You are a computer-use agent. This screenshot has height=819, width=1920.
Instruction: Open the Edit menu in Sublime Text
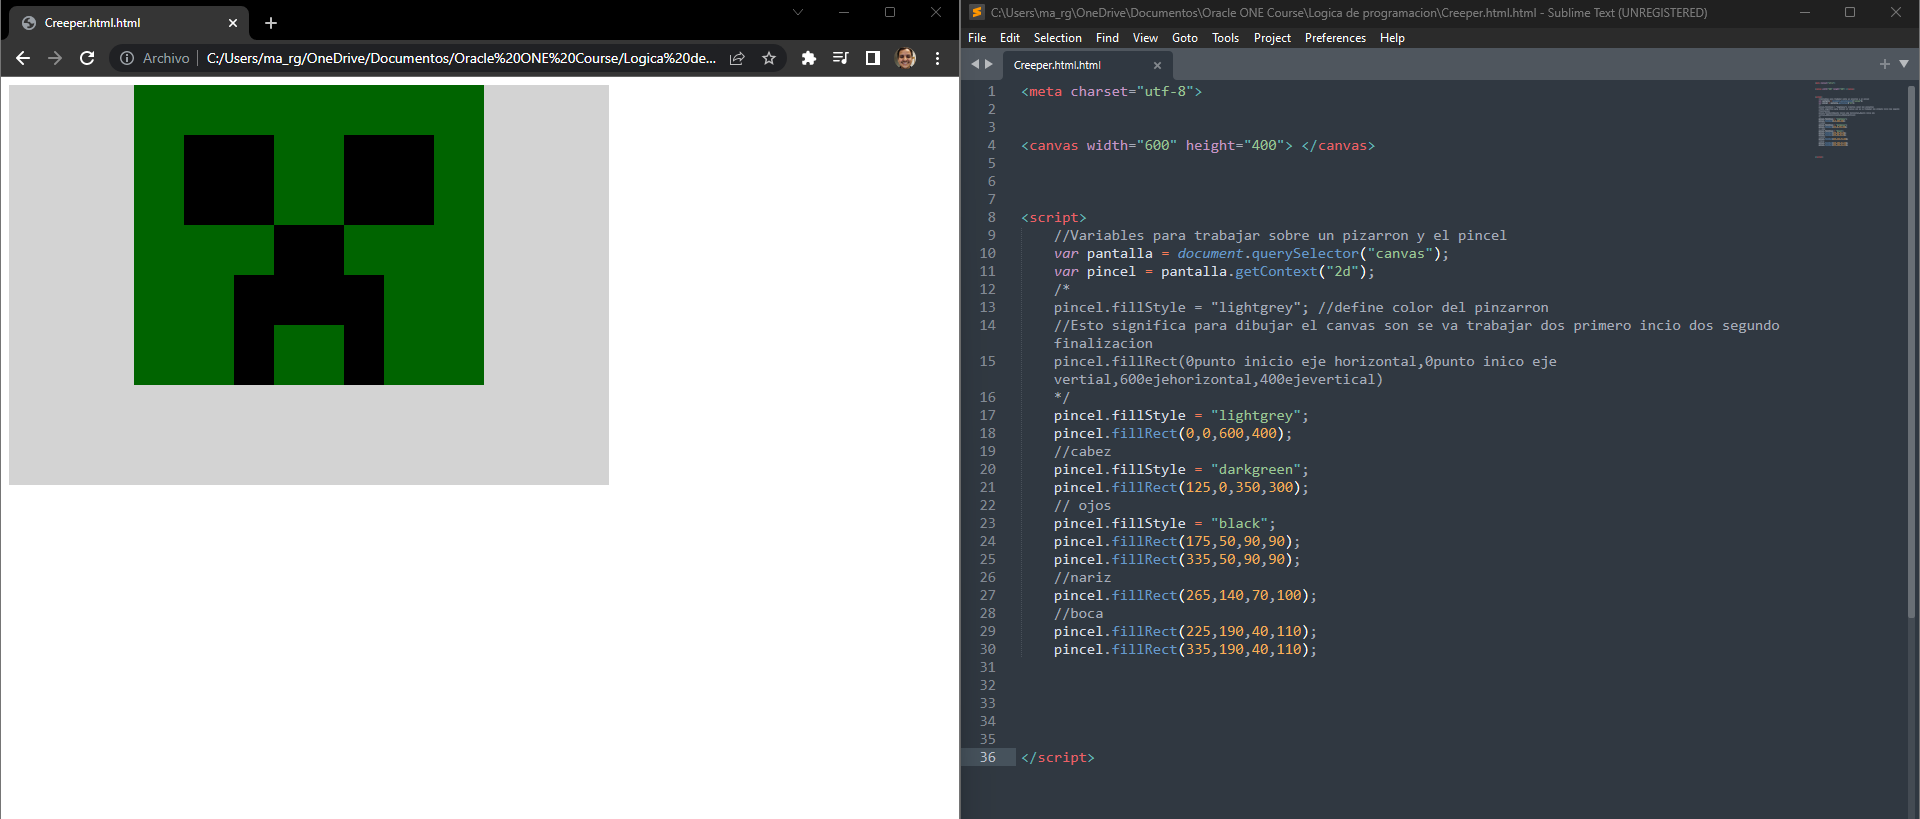click(x=1010, y=38)
